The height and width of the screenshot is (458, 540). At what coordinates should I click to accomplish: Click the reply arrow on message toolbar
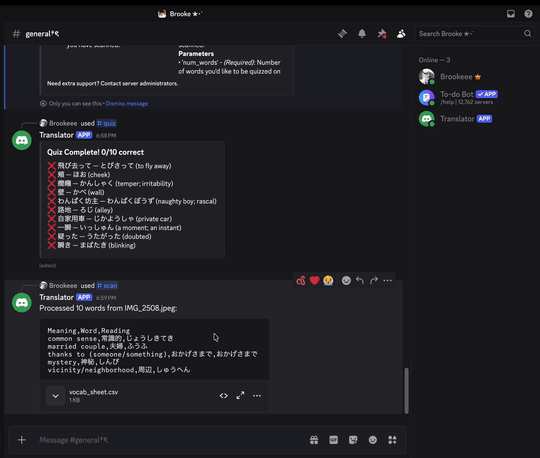click(x=360, y=281)
